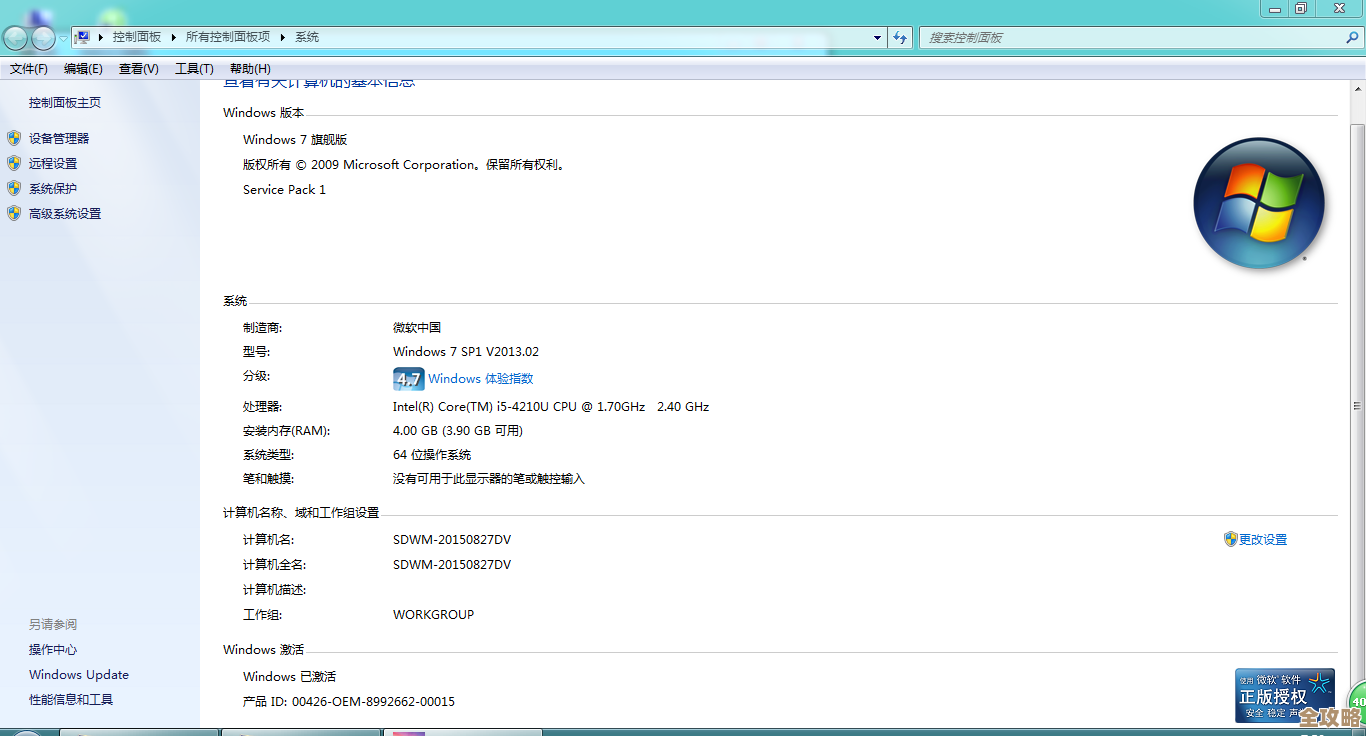Click into the 搜索控制面板 search field

click(x=1130, y=37)
